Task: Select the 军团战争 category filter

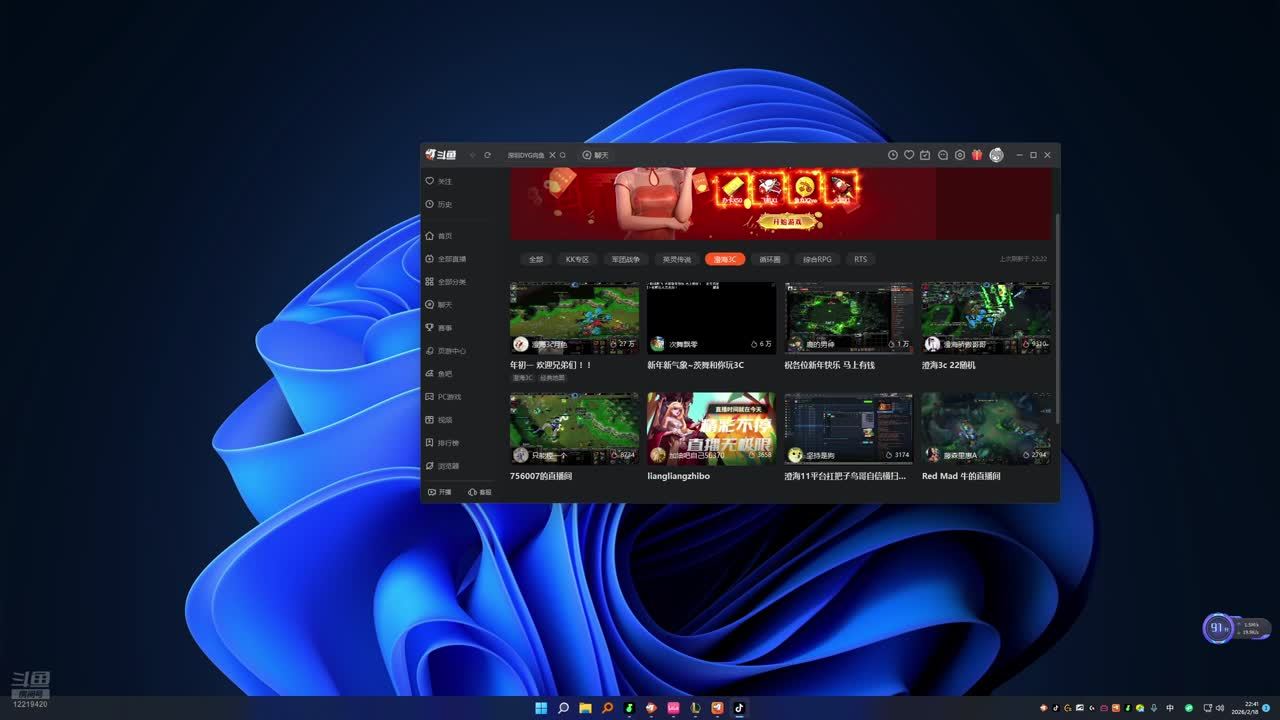Action: tap(625, 259)
